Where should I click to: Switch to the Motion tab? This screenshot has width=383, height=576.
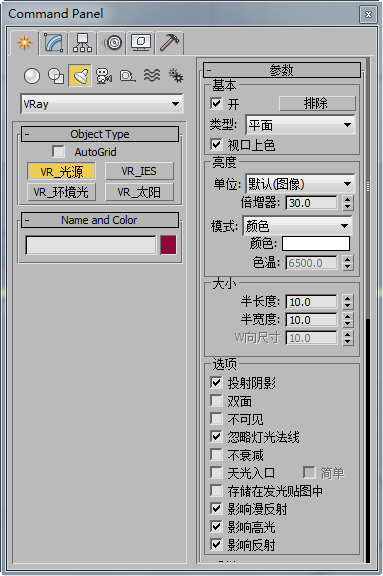112,43
